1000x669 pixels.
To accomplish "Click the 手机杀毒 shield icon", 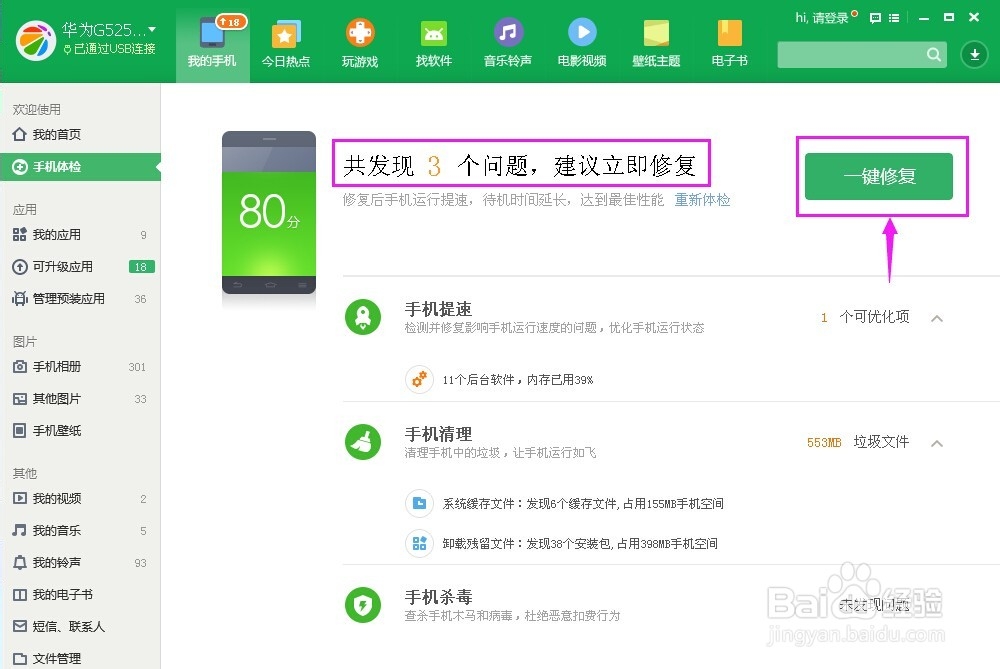I will point(363,604).
